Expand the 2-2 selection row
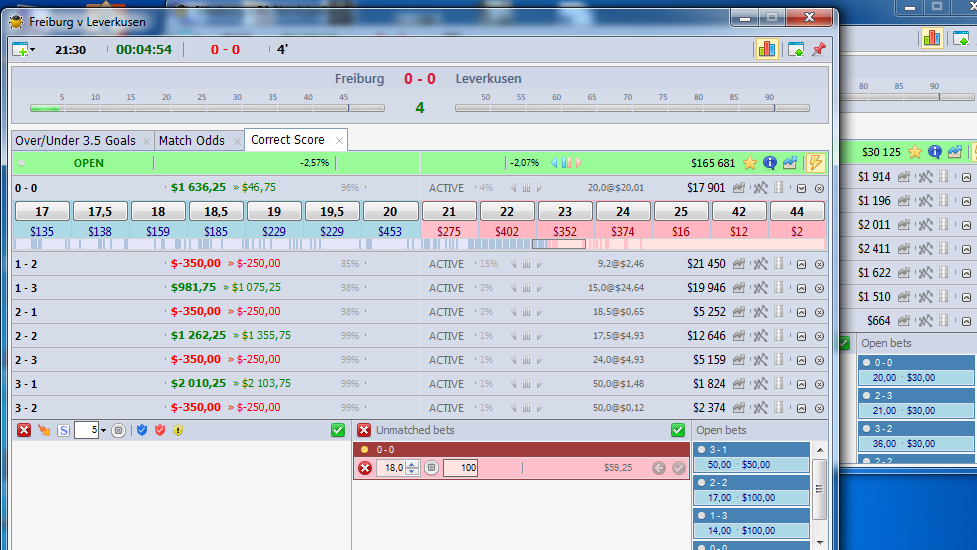Screen dimensions: 977x550 (801, 336)
